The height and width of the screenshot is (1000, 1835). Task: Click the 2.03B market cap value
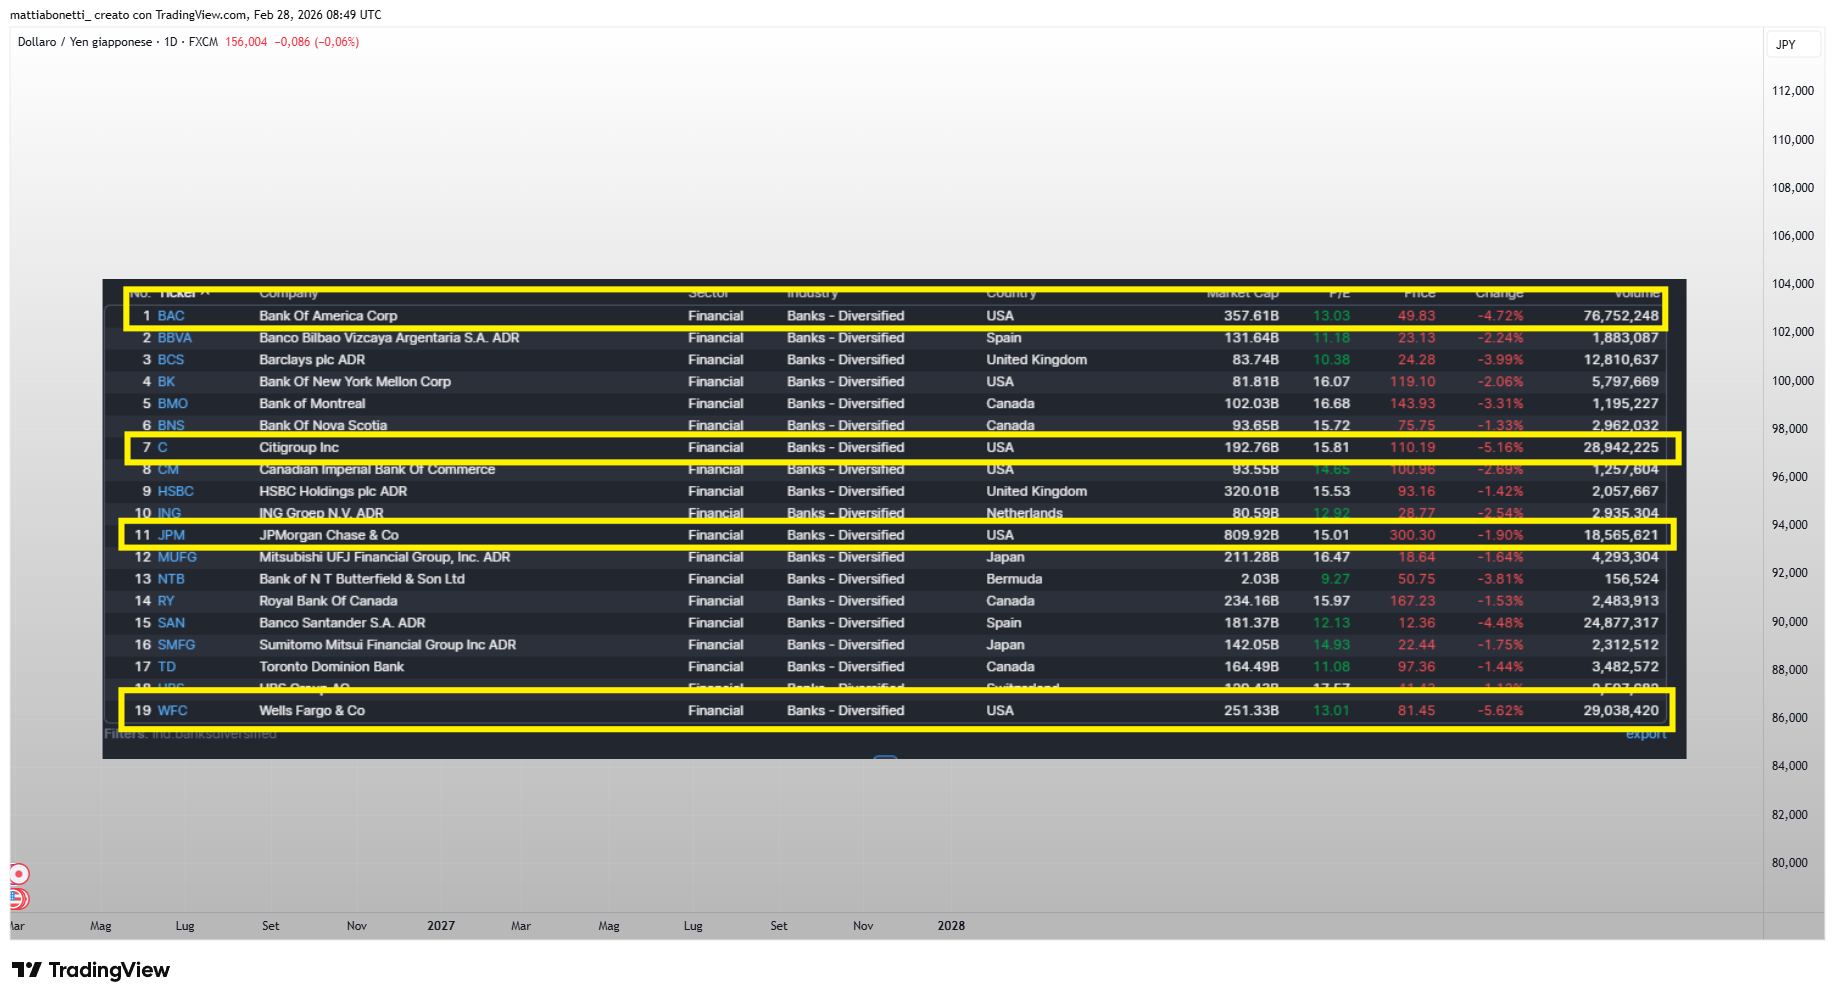pyautogui.click(x=1260, y=580)
